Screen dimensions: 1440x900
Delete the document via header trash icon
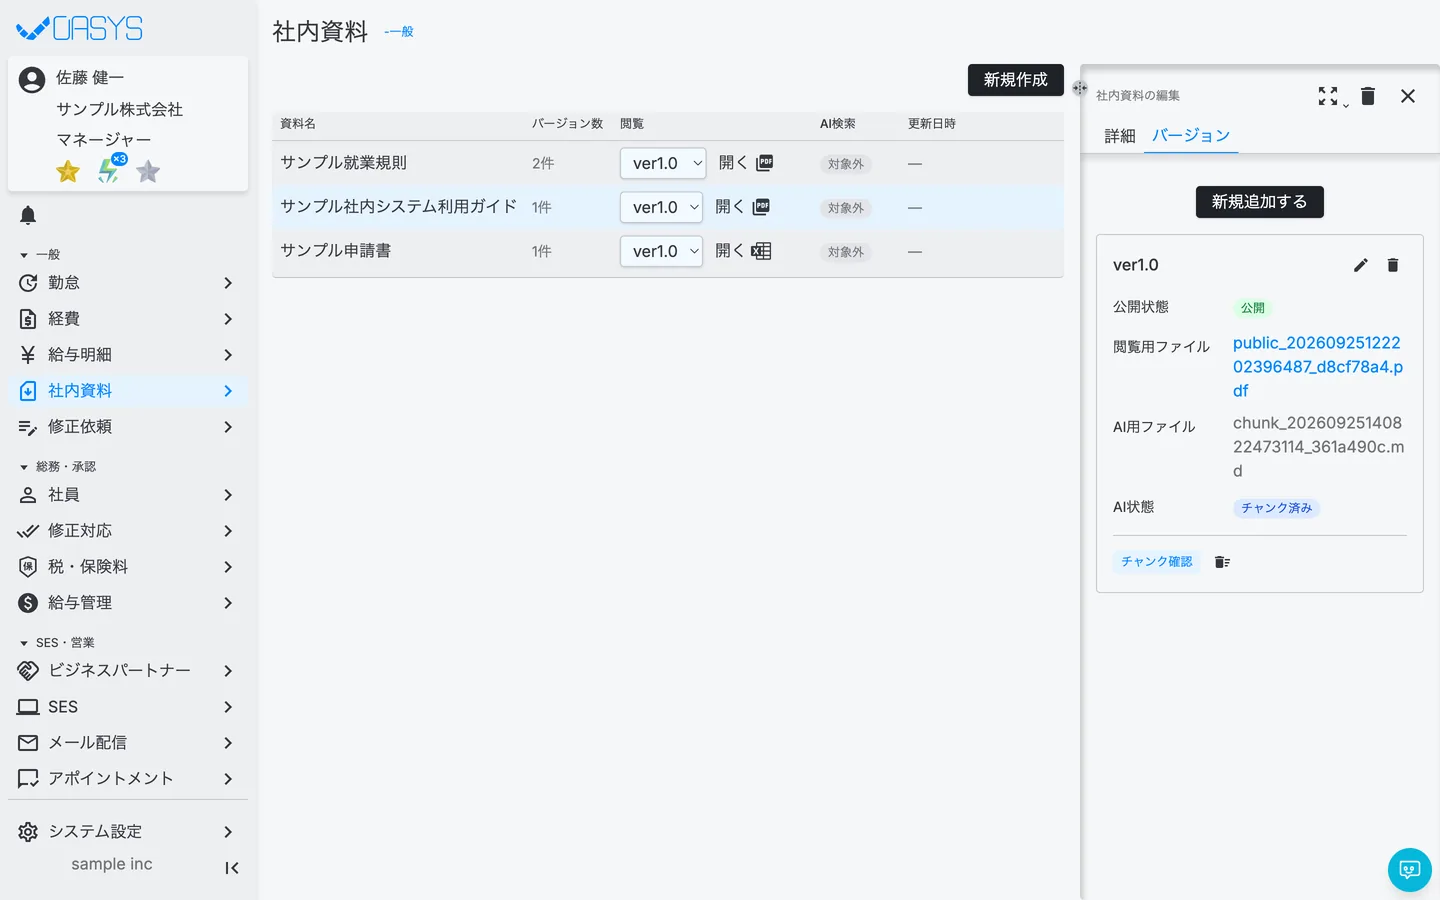pos(1368,96)
